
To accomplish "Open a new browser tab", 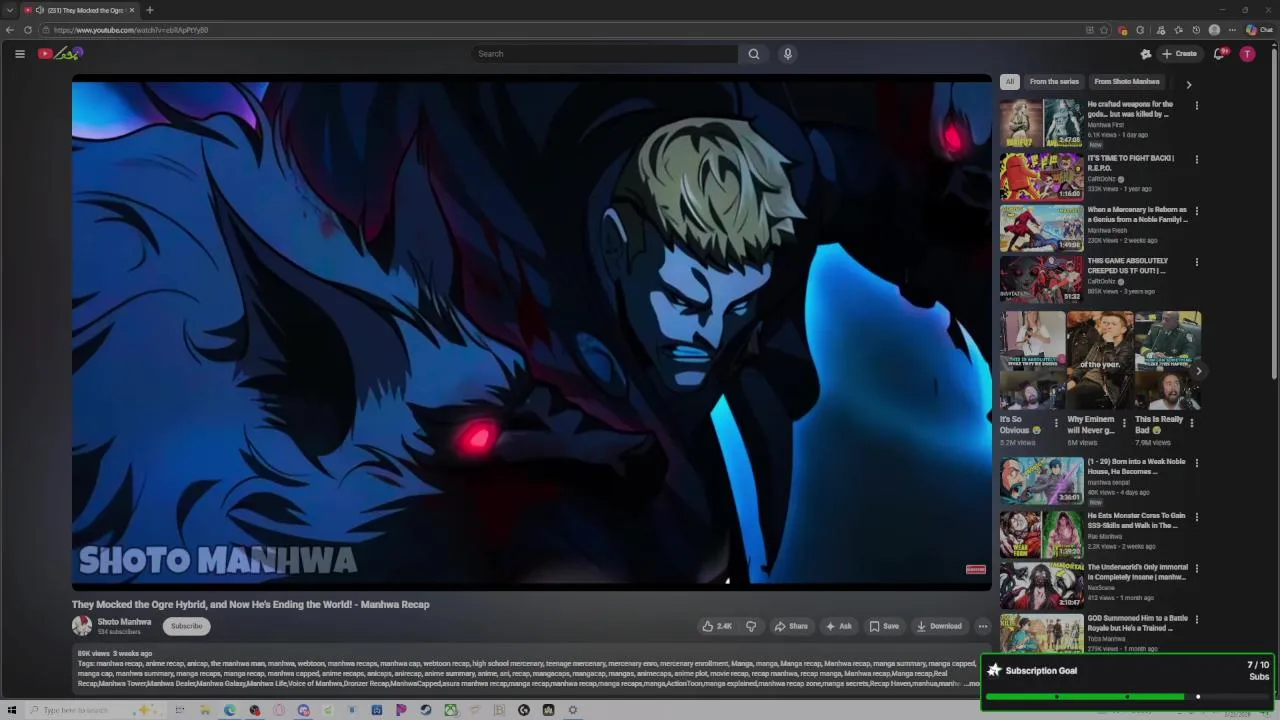I will click(150, 10).
